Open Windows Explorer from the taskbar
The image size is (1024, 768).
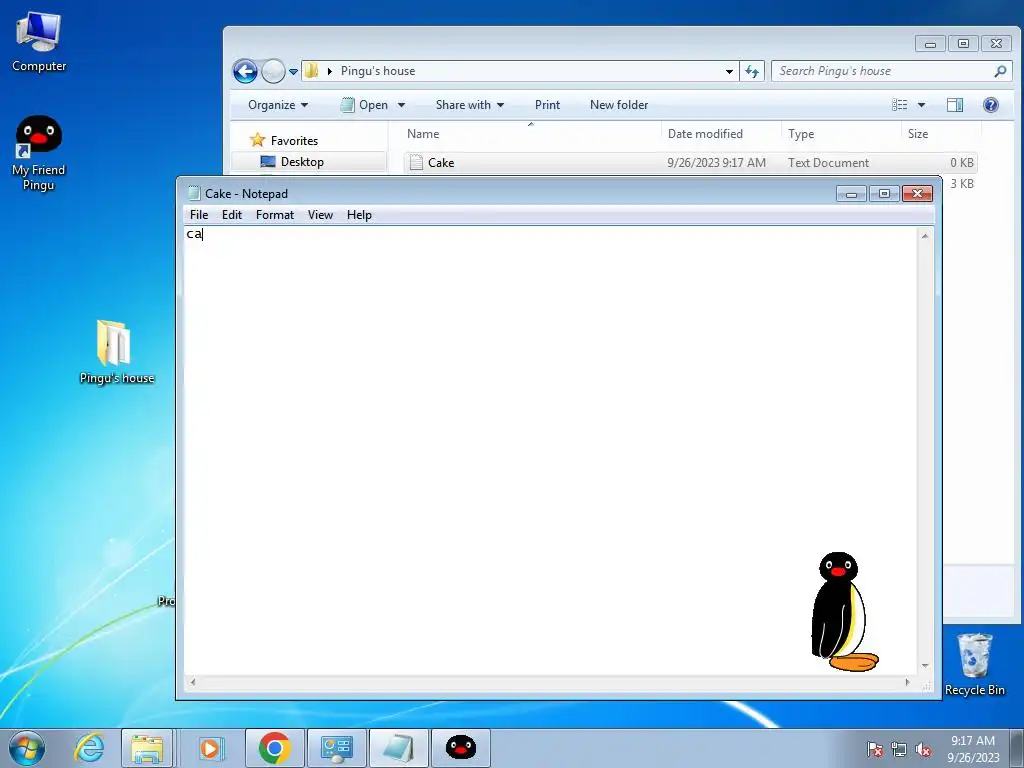click(x=147, y=748)
